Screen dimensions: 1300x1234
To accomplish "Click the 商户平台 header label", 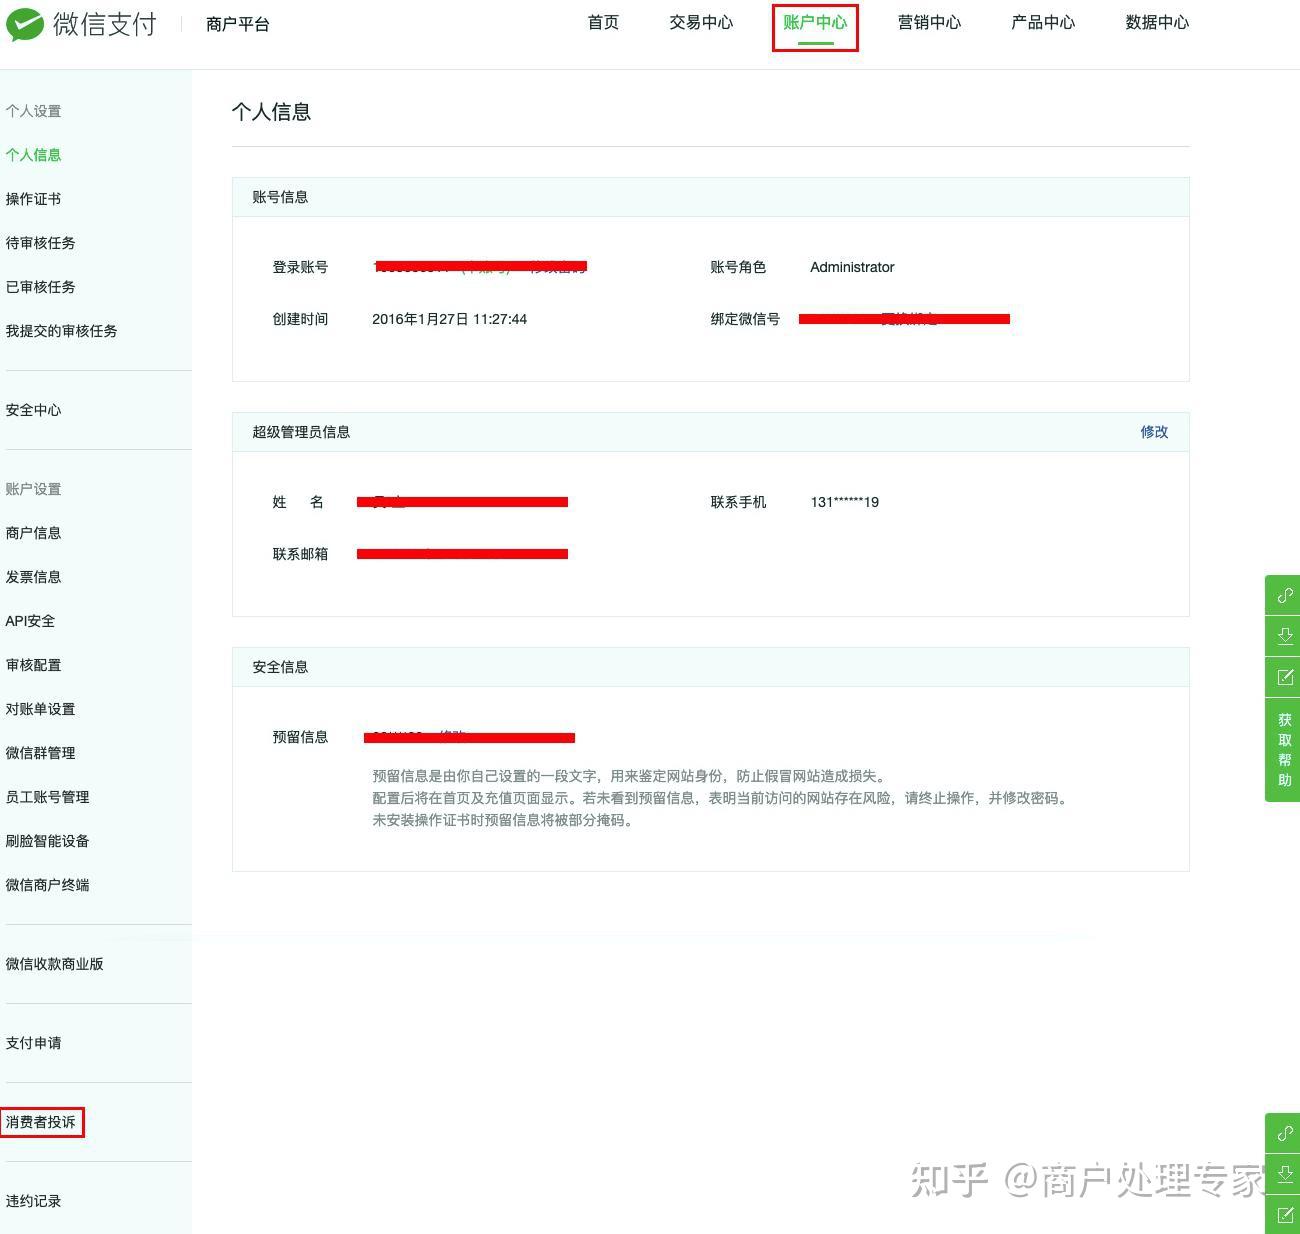I will coord(238,24).
